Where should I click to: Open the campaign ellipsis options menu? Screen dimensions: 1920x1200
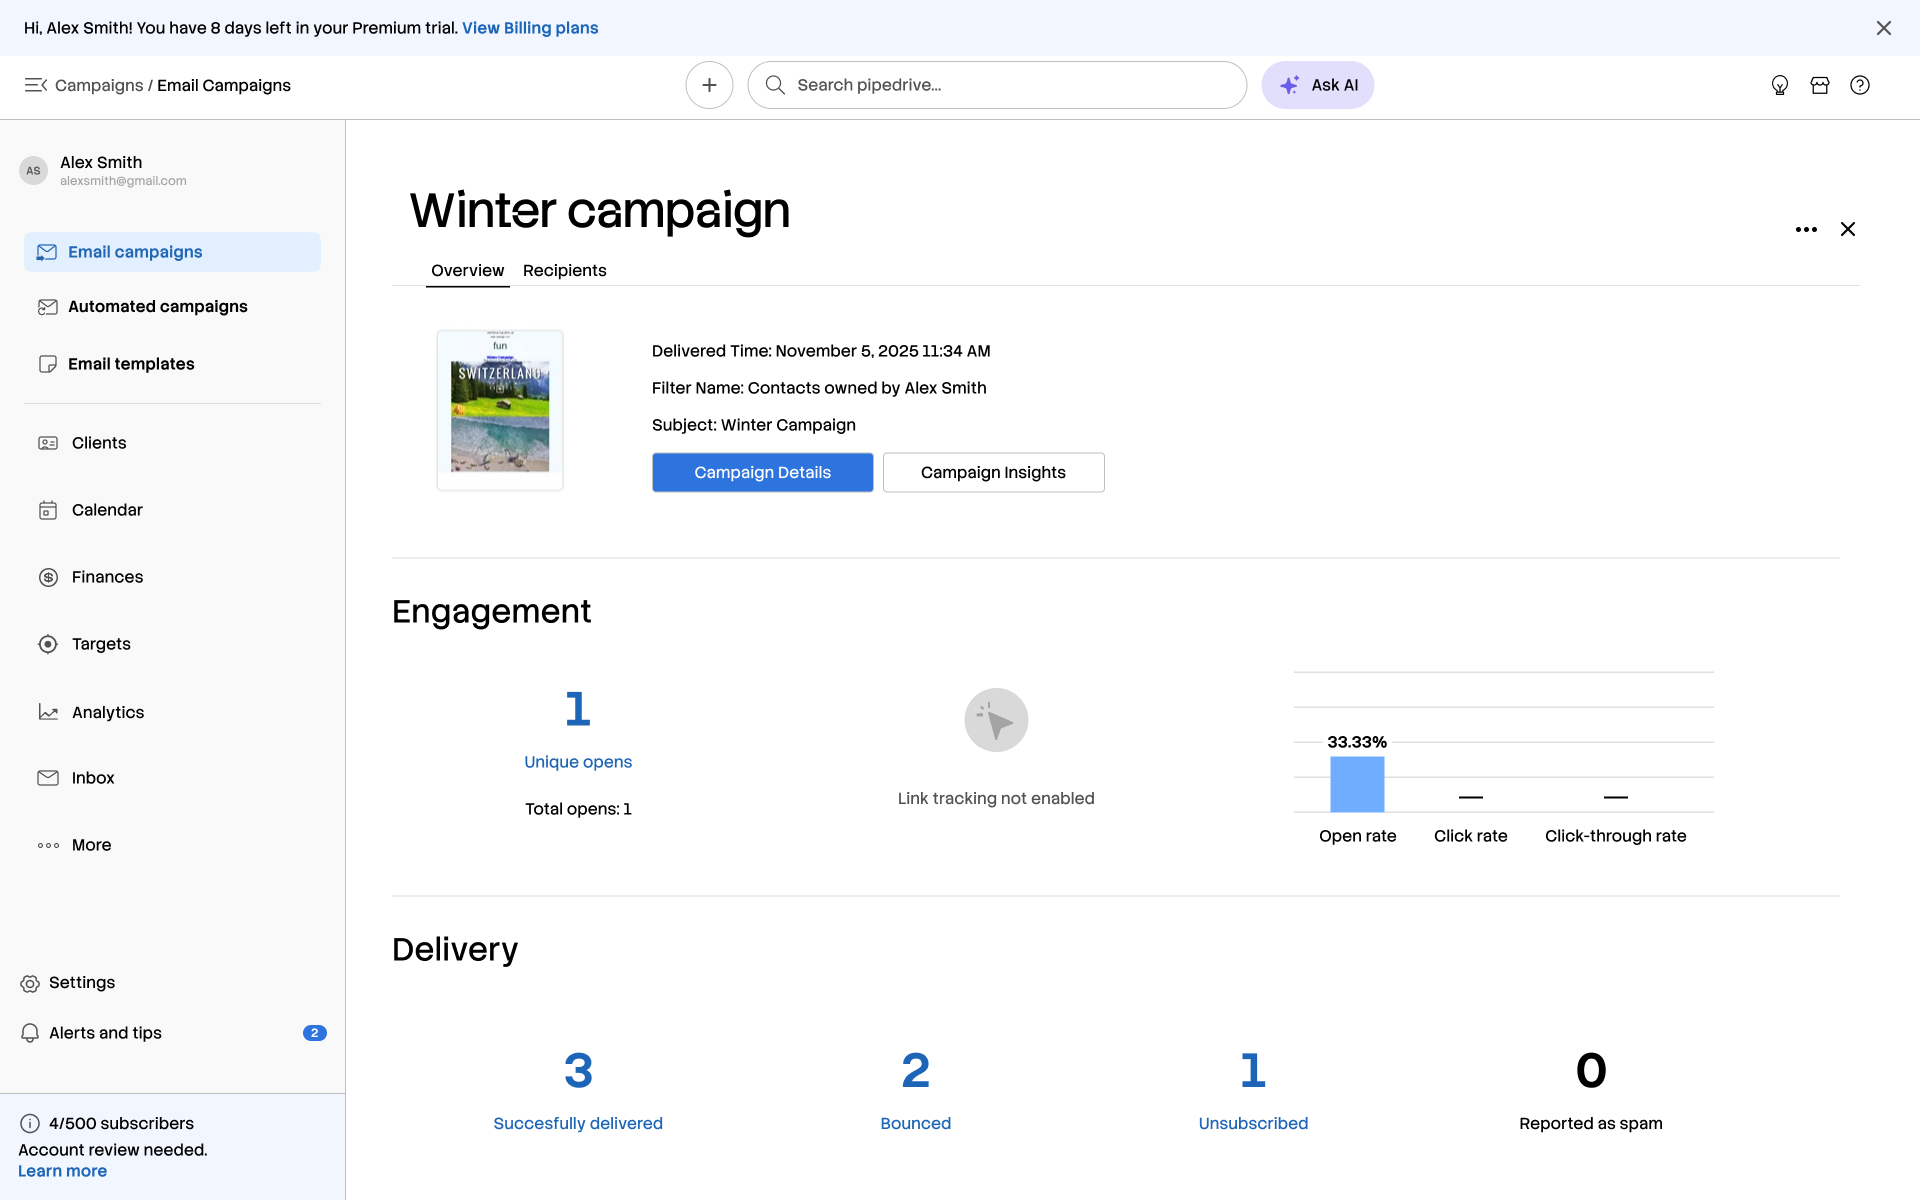click(x=1806, y=229)
